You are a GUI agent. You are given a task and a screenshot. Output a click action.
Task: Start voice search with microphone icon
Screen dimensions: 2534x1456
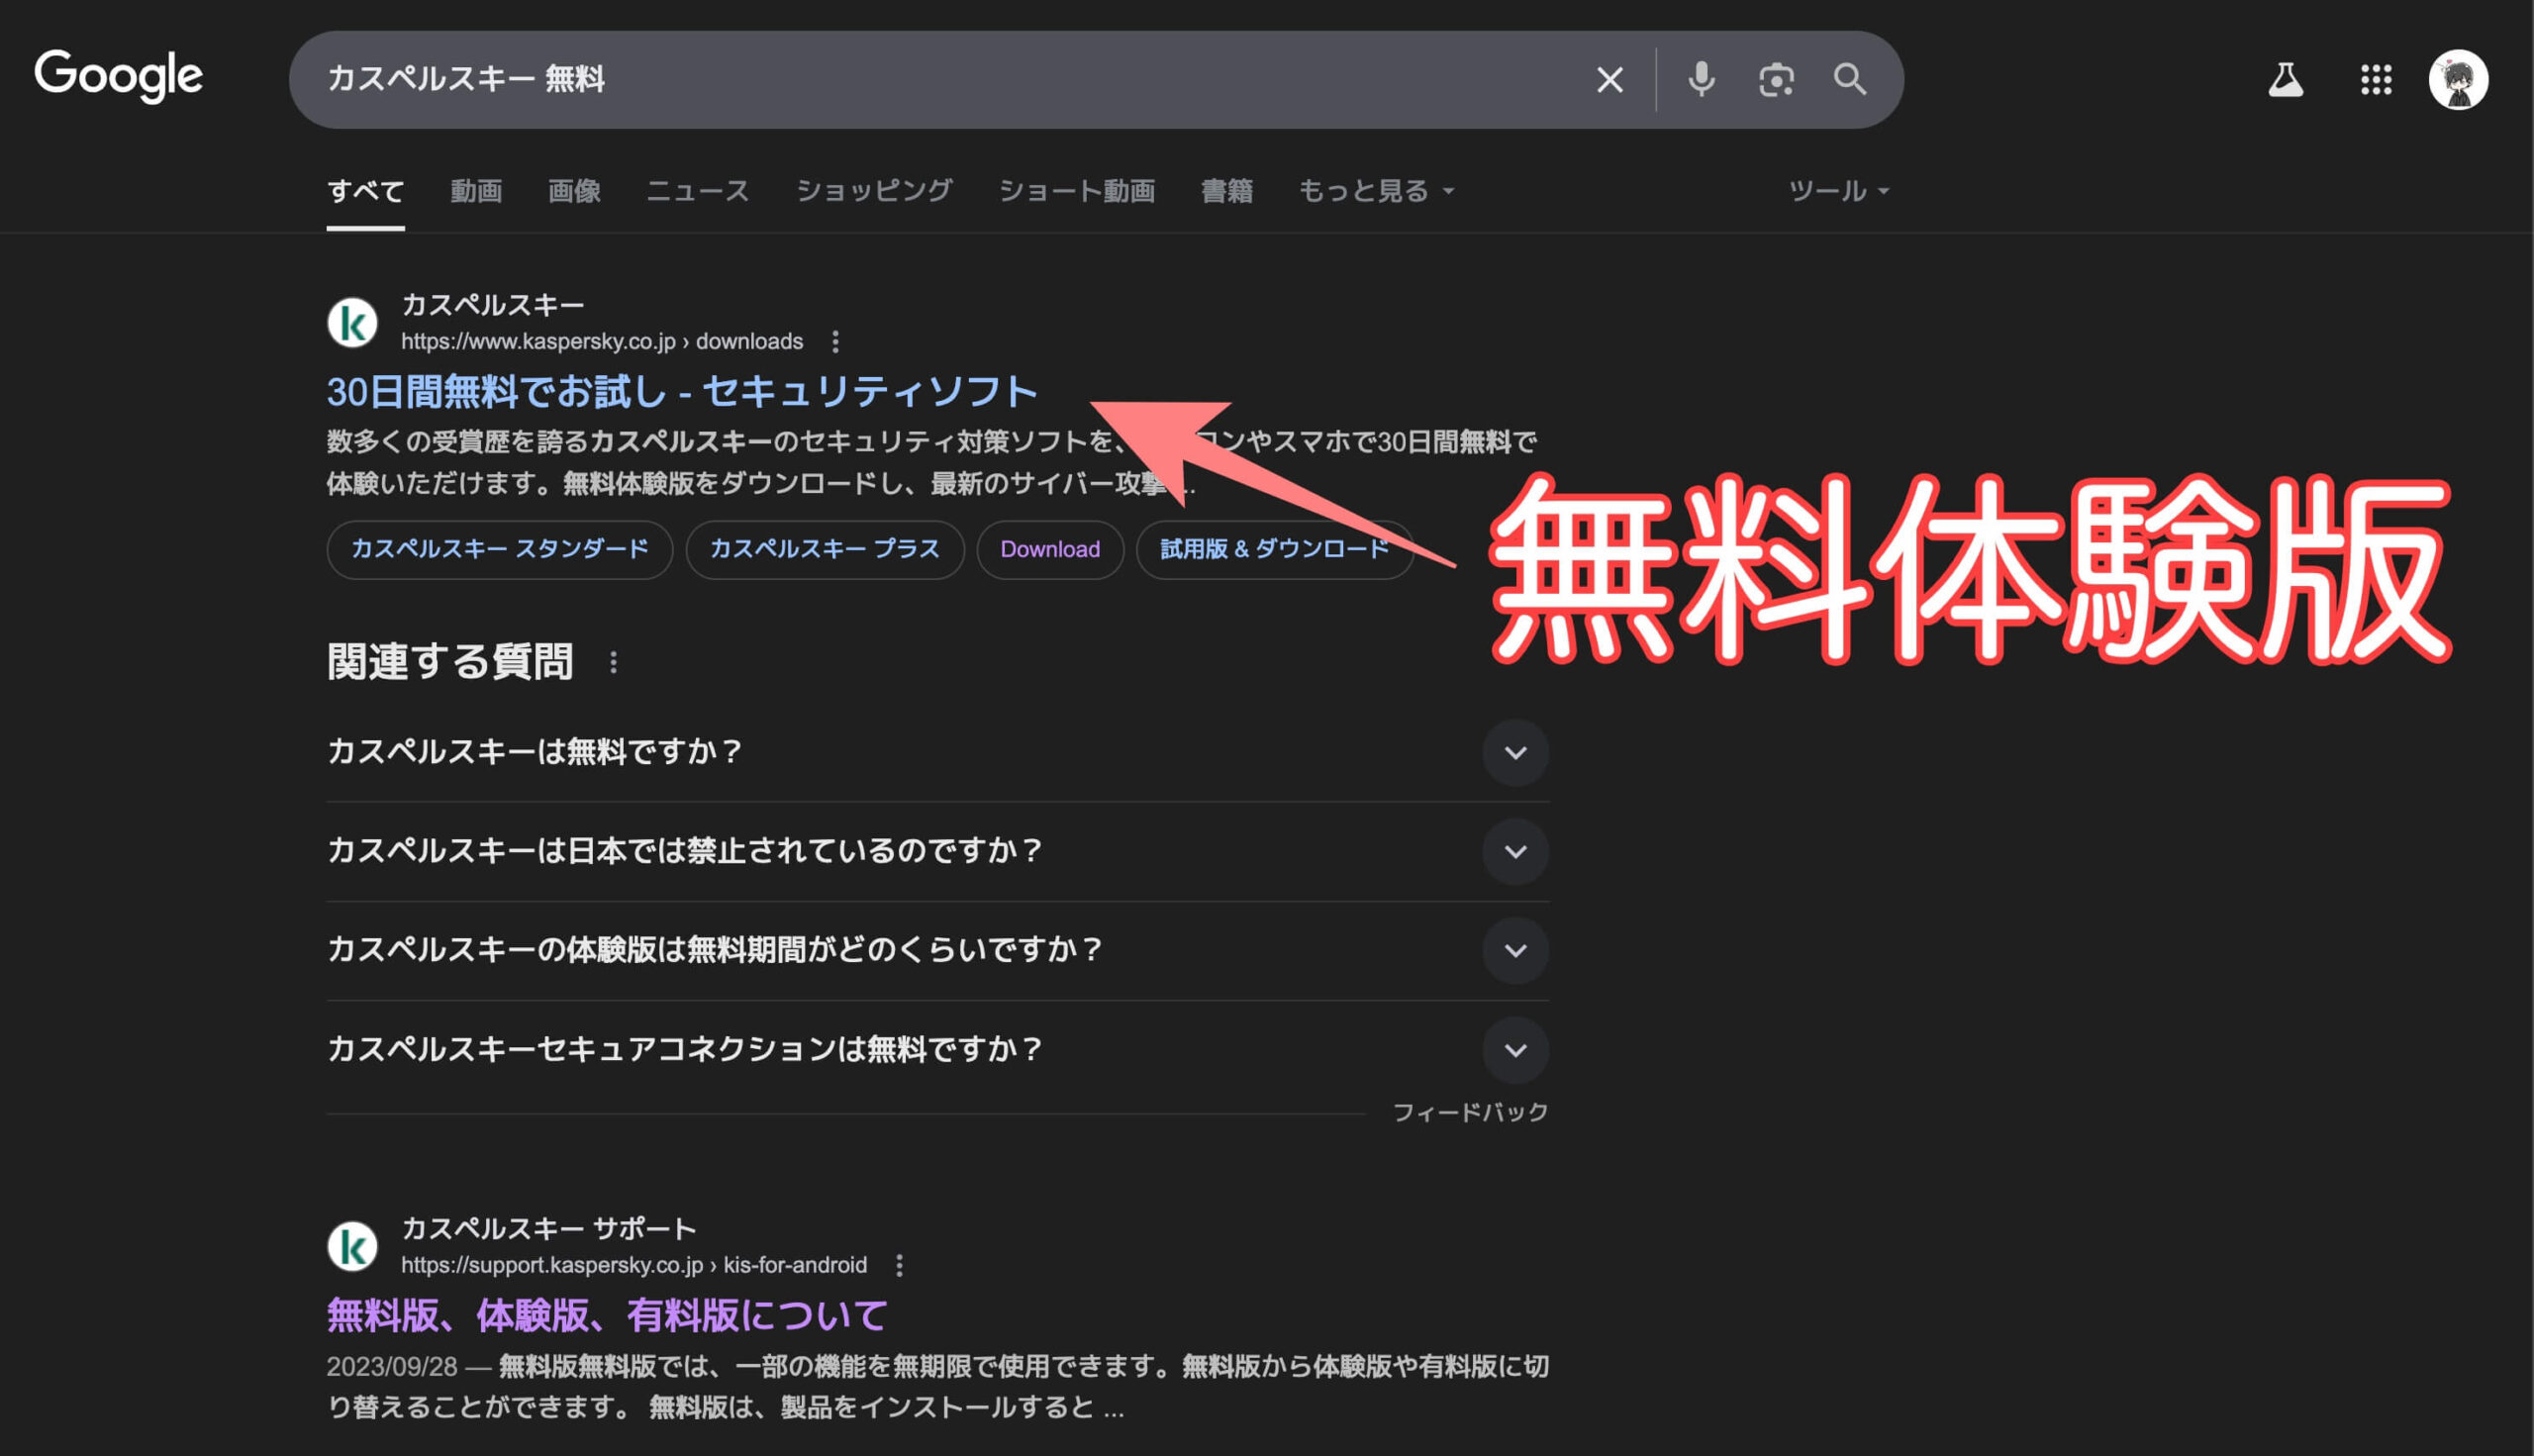pos(1701,79)
